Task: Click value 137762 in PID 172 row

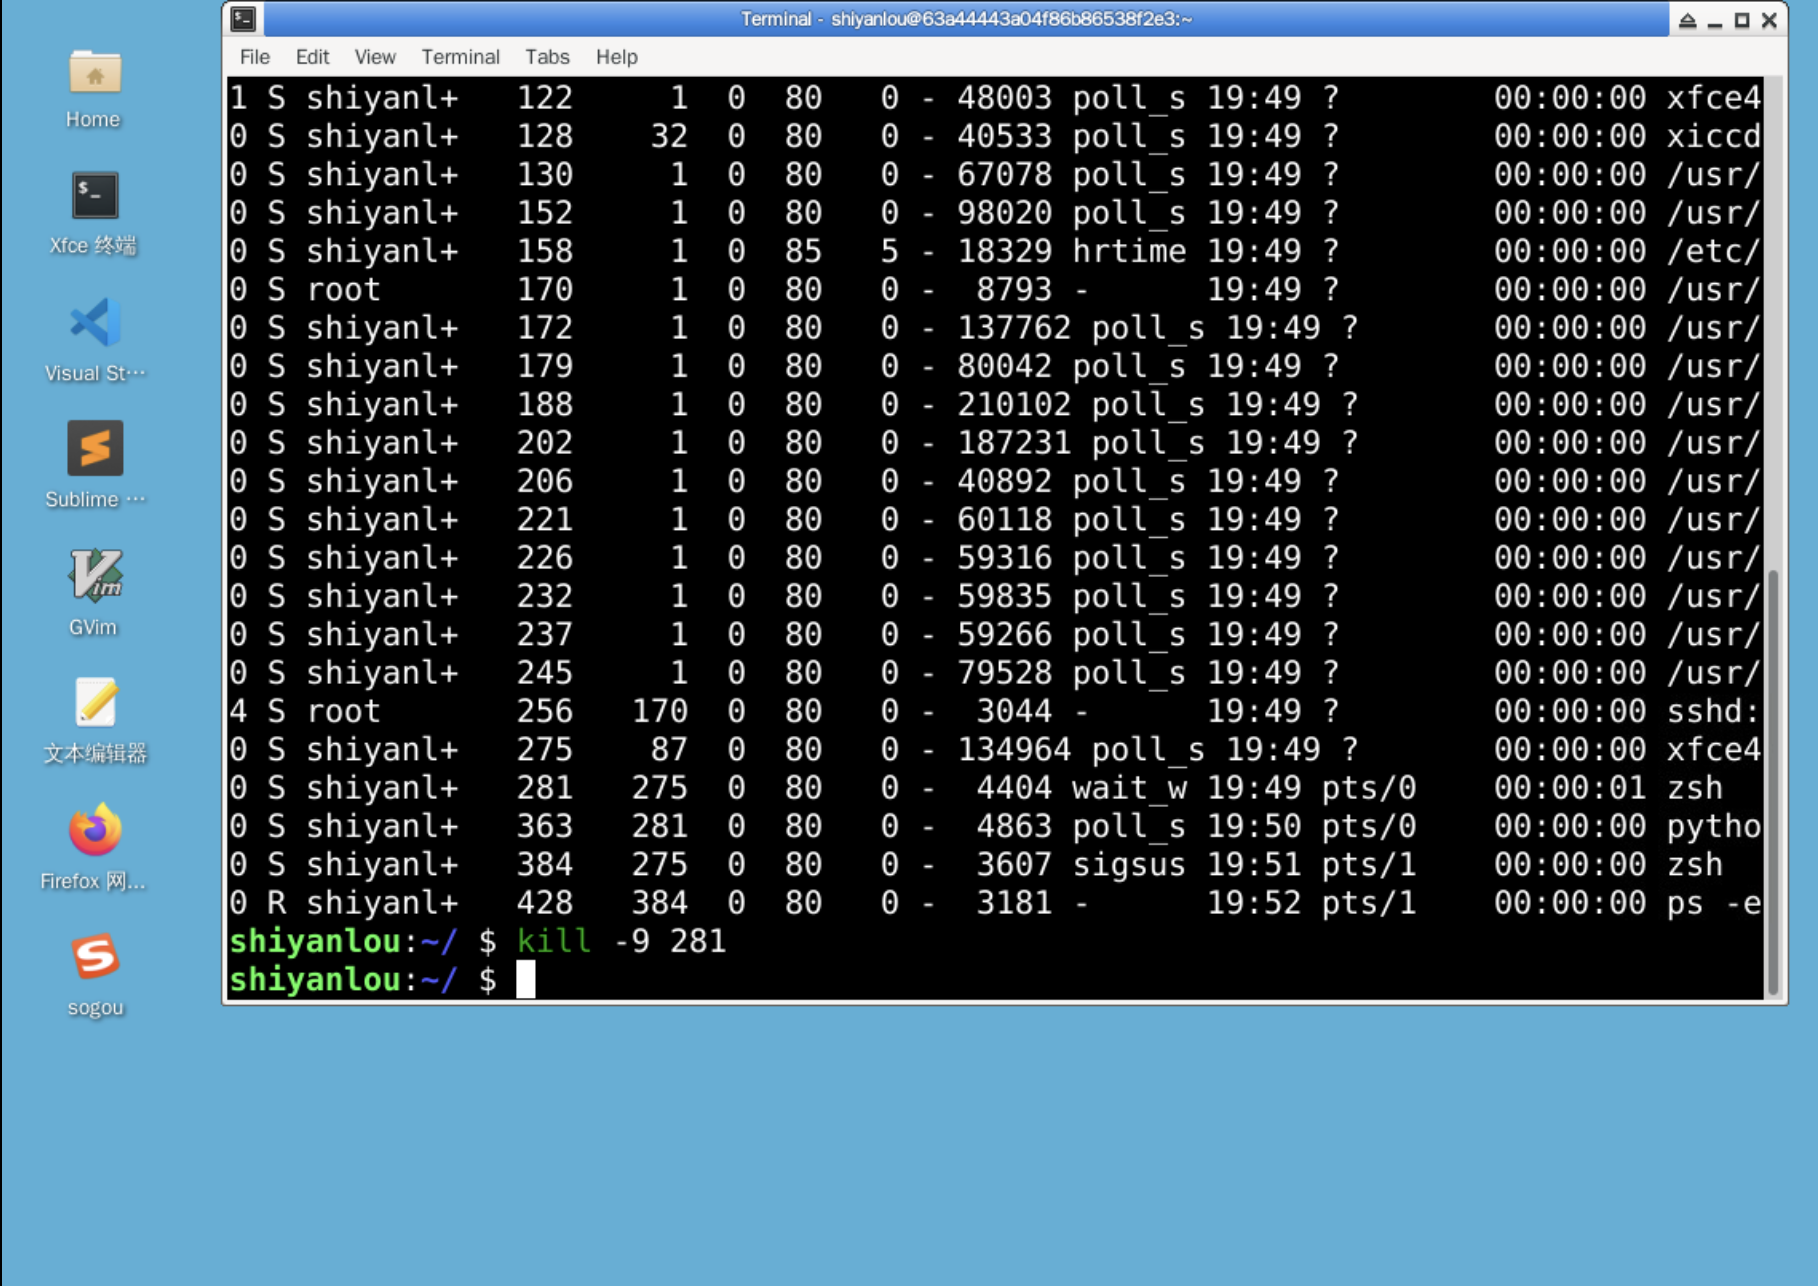Action: pyautogui.click(x=1014, y=328)
